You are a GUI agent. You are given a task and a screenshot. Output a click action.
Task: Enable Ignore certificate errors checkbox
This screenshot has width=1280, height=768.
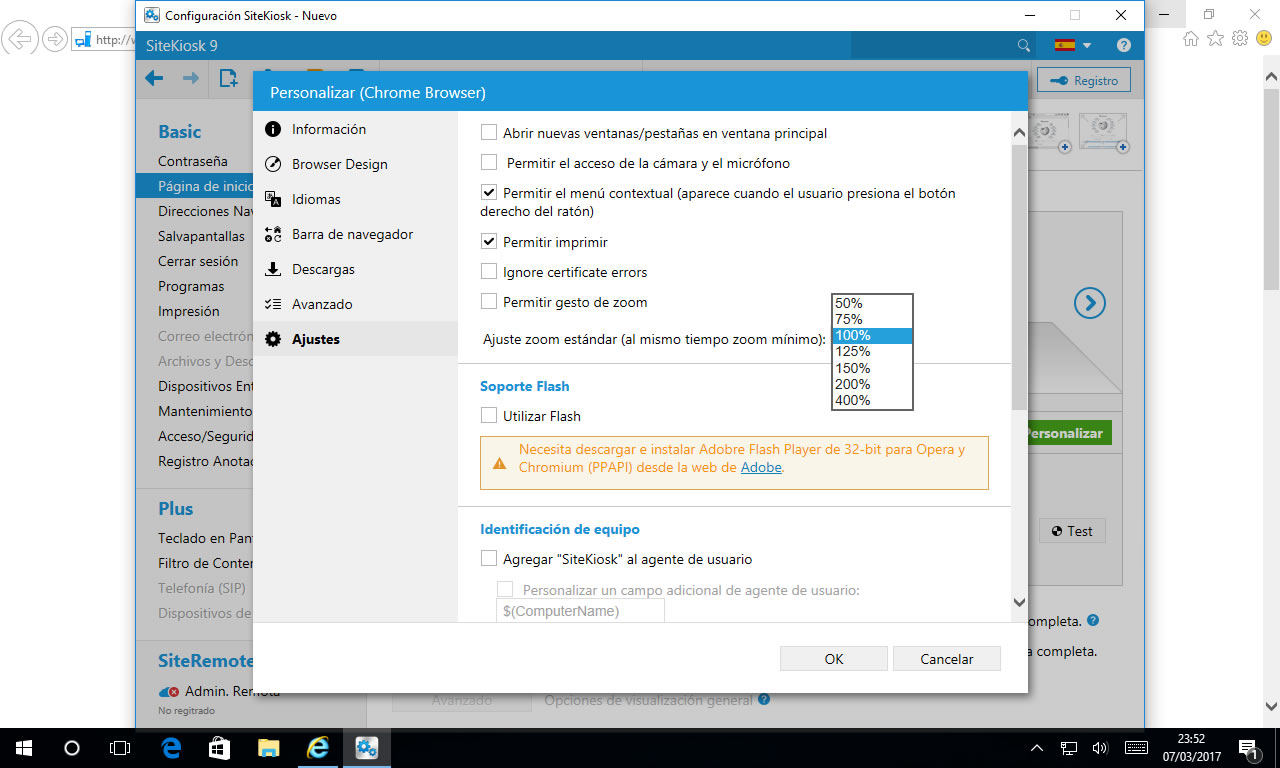(489, 272)
